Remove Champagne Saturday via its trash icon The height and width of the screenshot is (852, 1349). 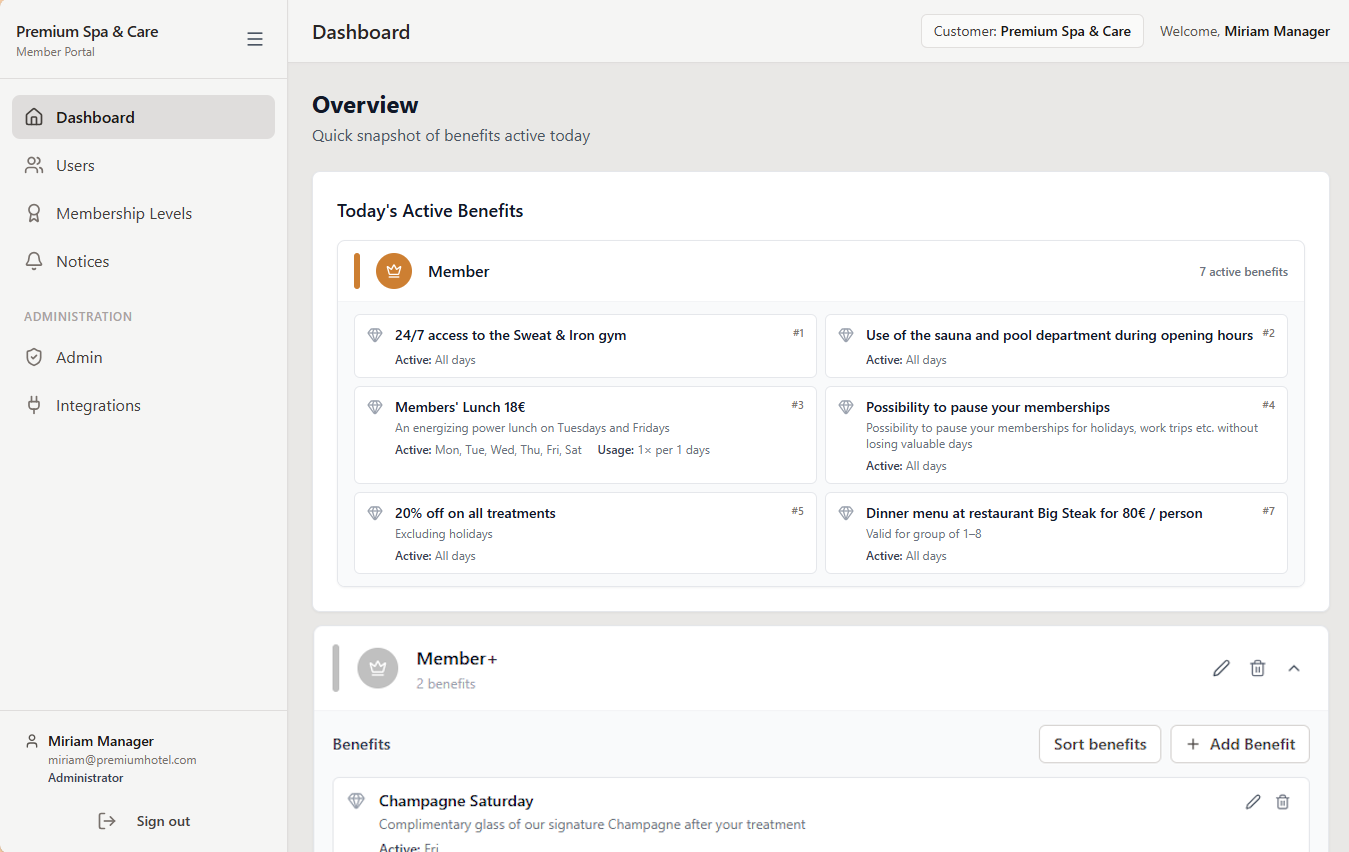point(1283,801)
